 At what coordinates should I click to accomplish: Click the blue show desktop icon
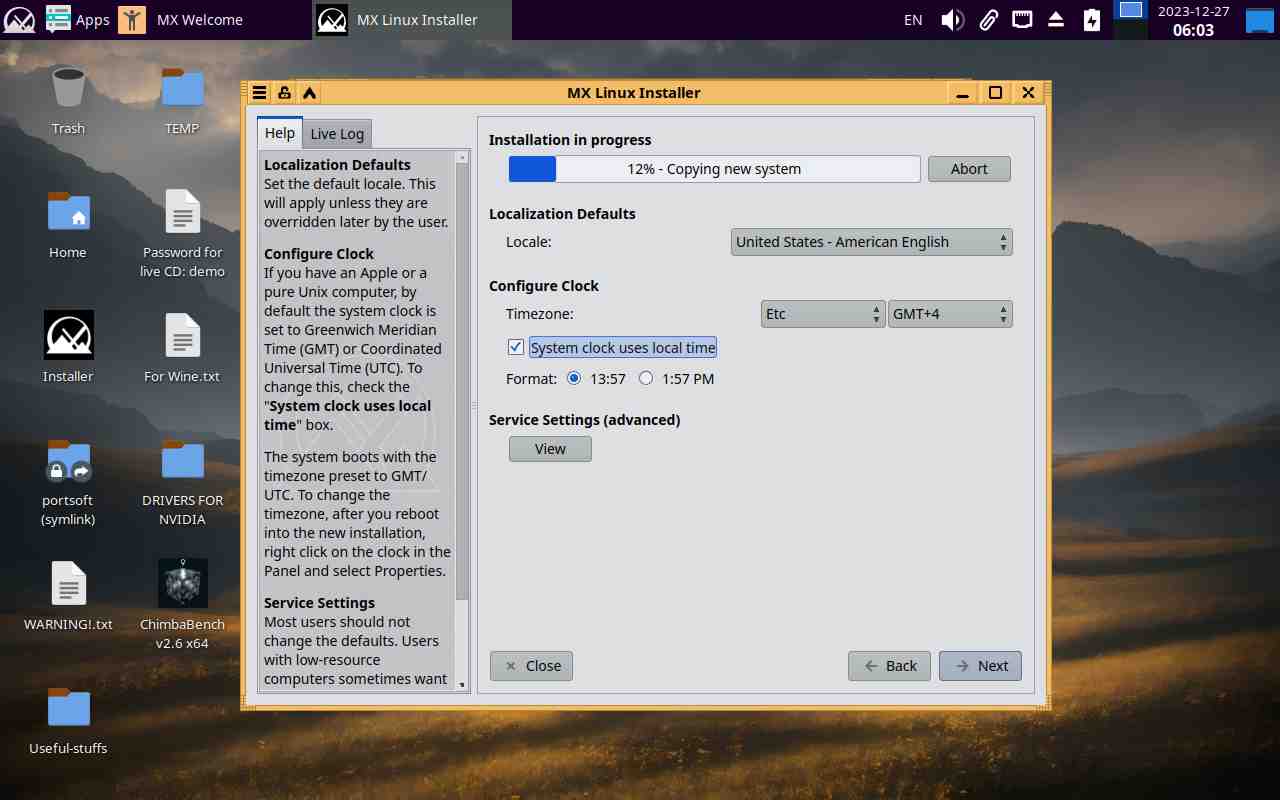(1259, 19)
